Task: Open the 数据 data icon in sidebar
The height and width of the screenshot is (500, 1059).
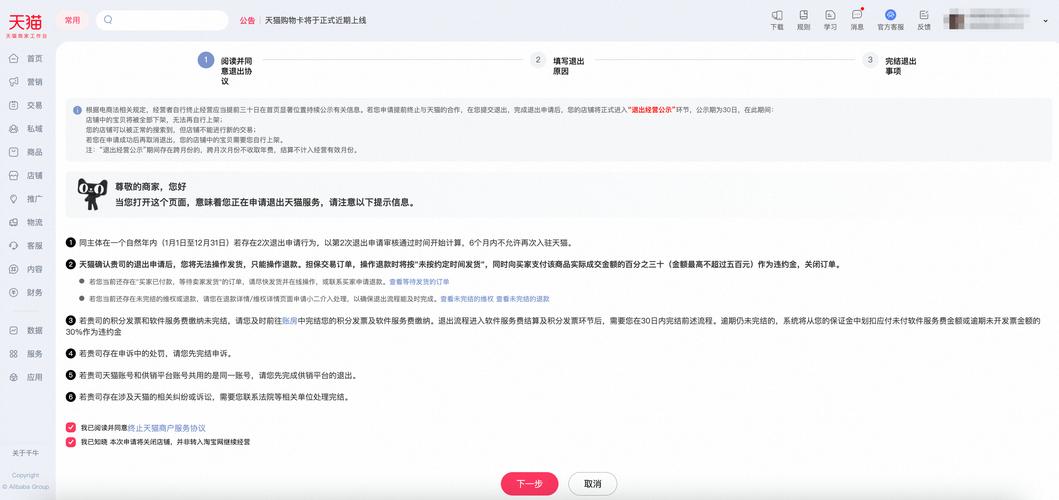Action: (x=14, y=330)
